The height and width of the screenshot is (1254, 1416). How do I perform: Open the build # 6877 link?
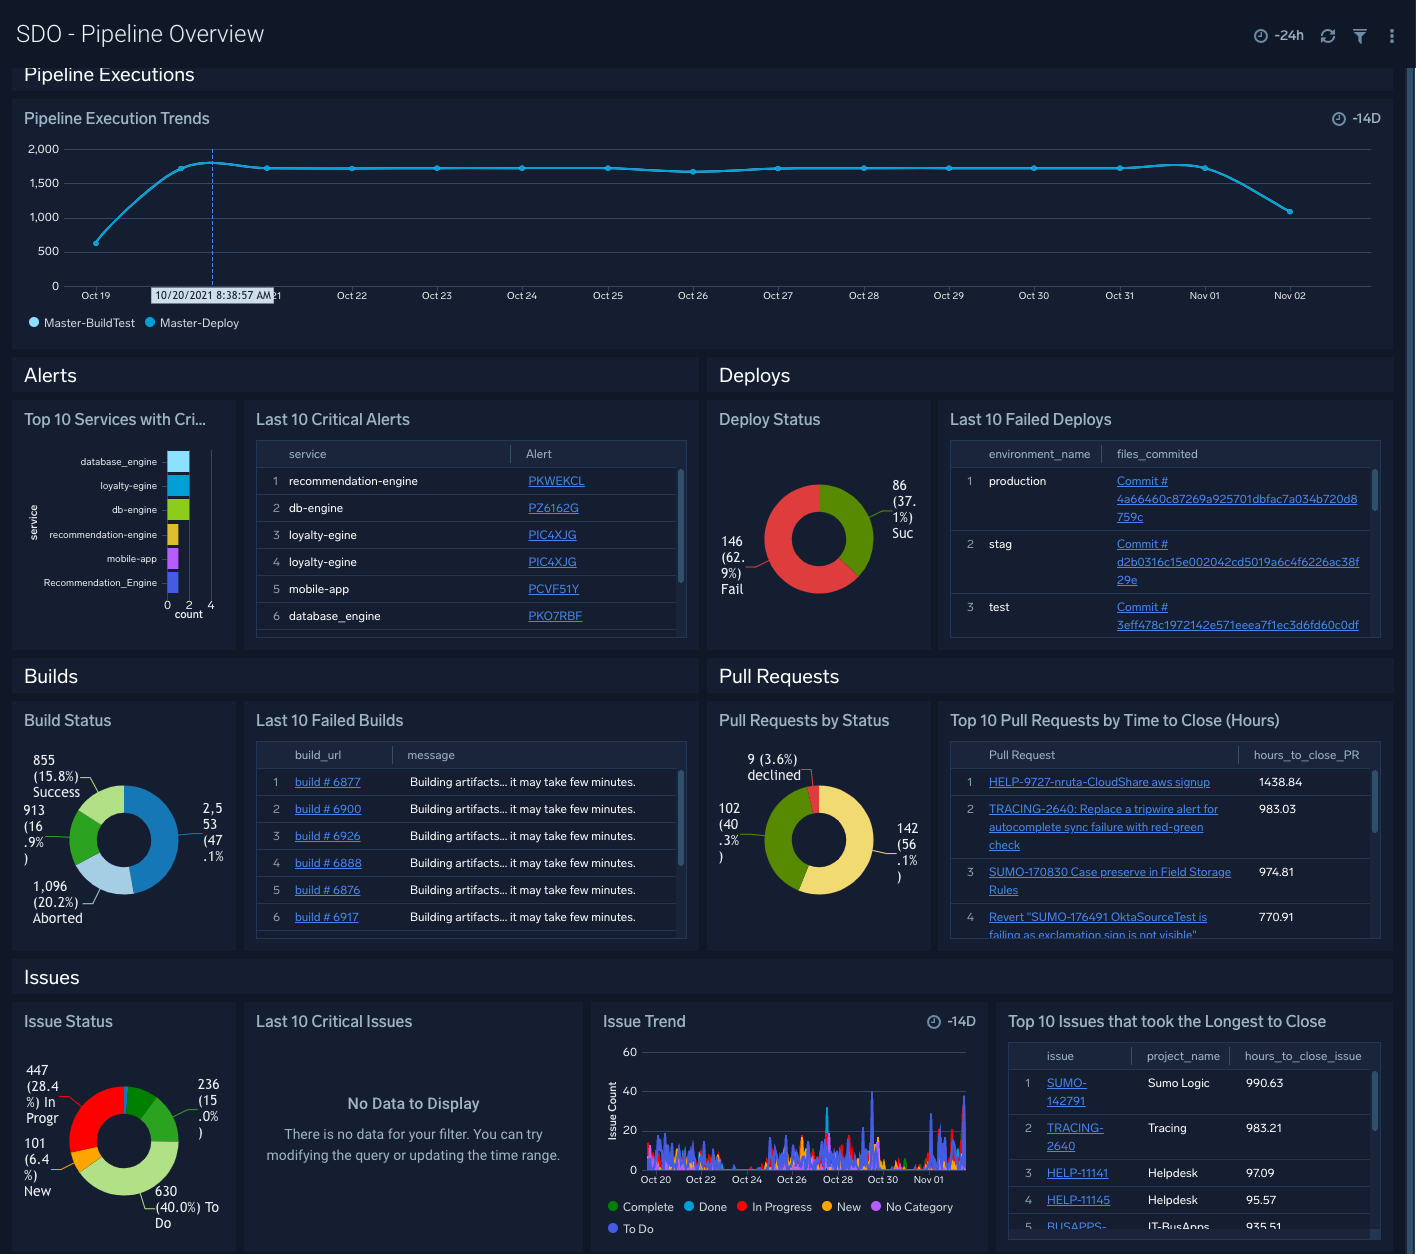[x=327, y=781]
